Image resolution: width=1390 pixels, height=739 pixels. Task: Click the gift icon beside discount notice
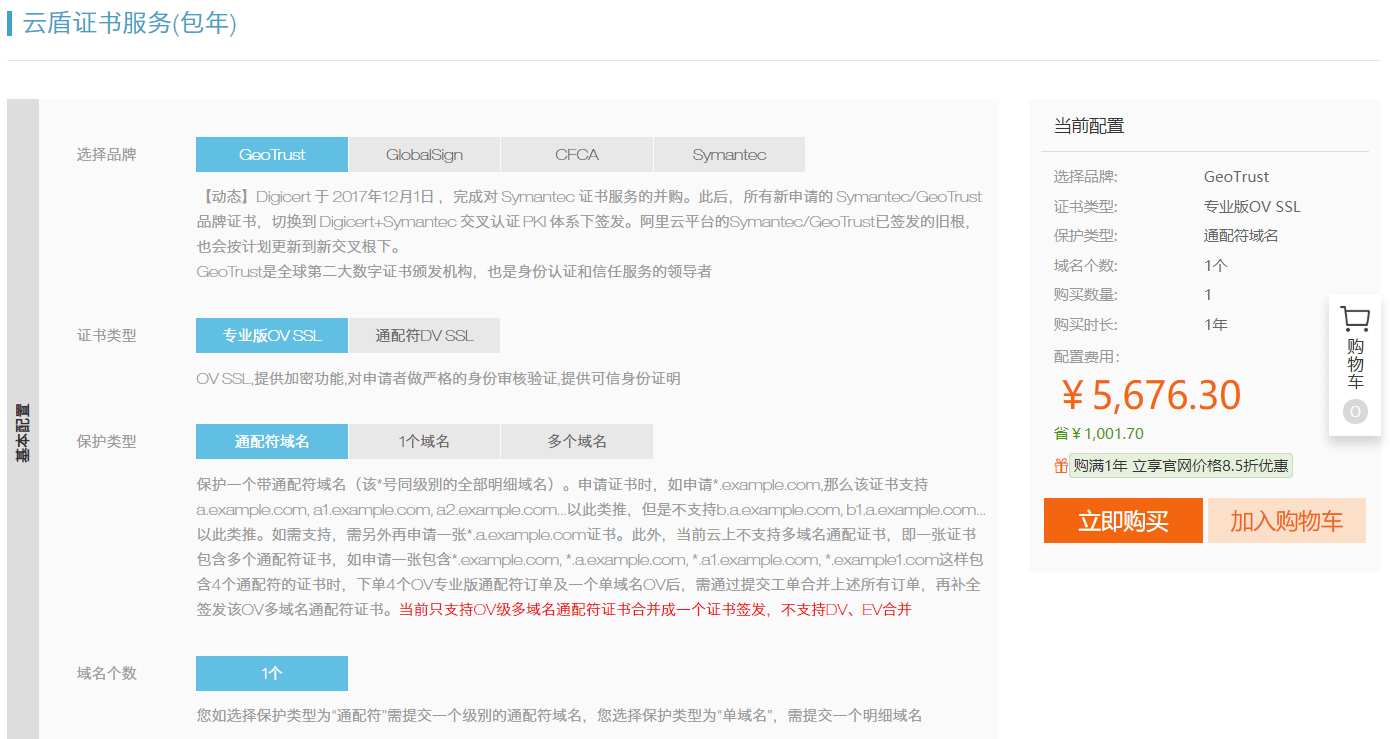click(x=1061, y=466)
